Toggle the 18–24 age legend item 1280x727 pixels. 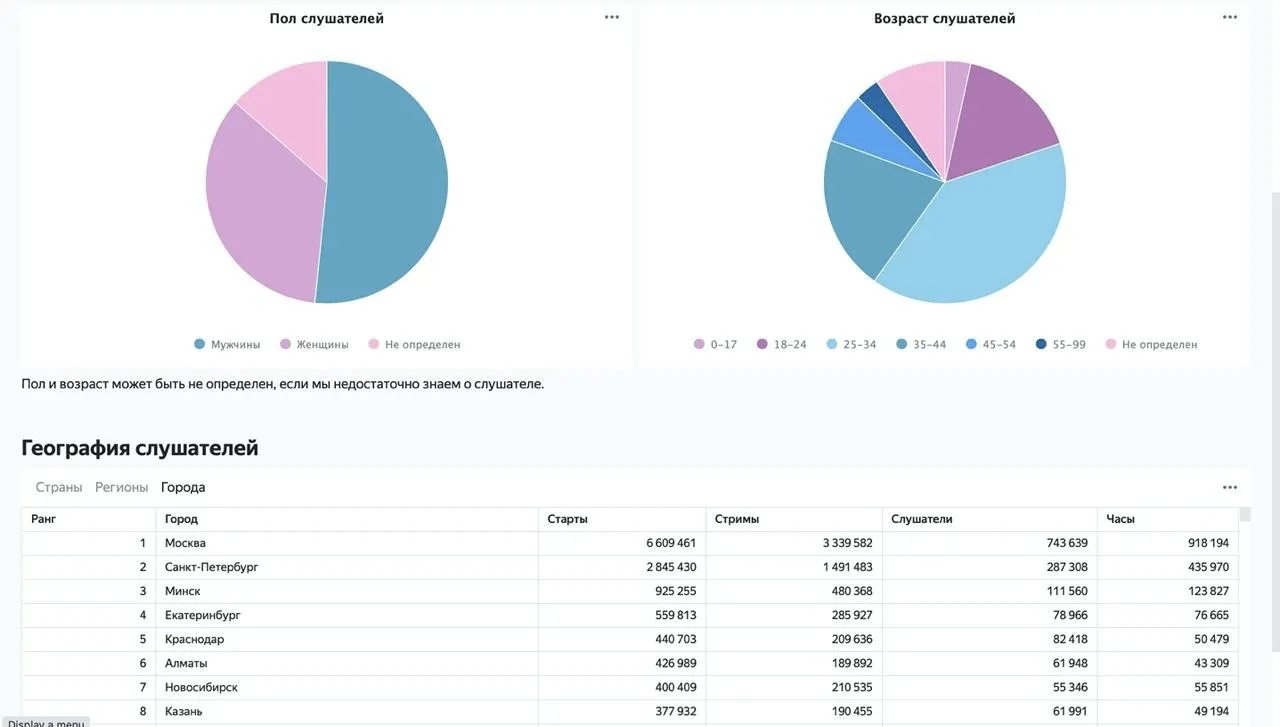(x=782, y=344)
